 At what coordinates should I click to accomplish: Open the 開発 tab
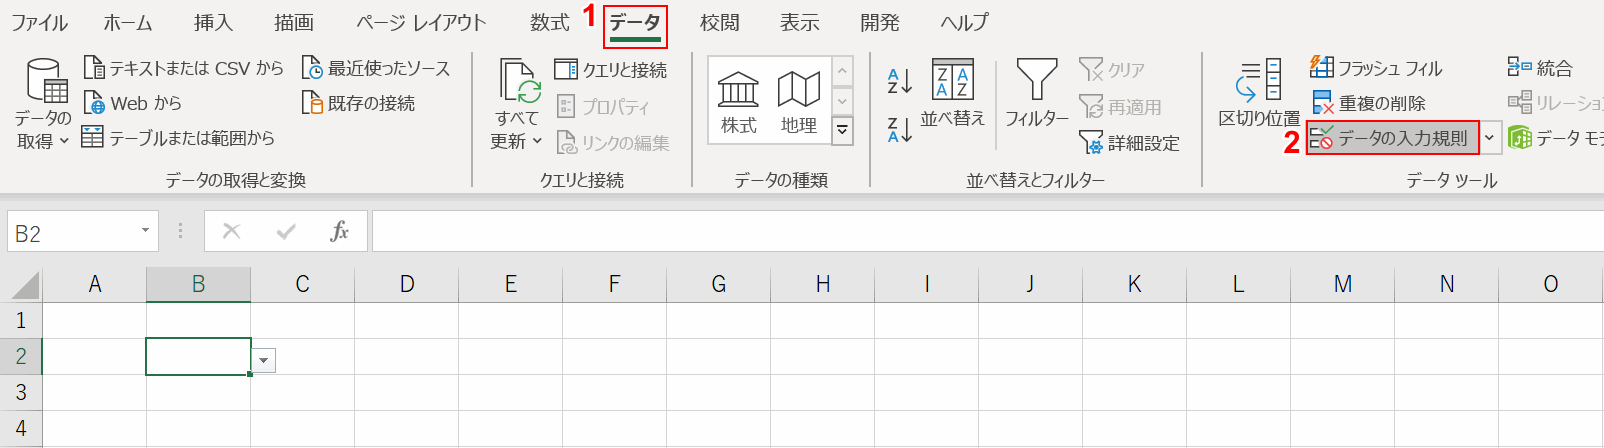click(880, 22)
